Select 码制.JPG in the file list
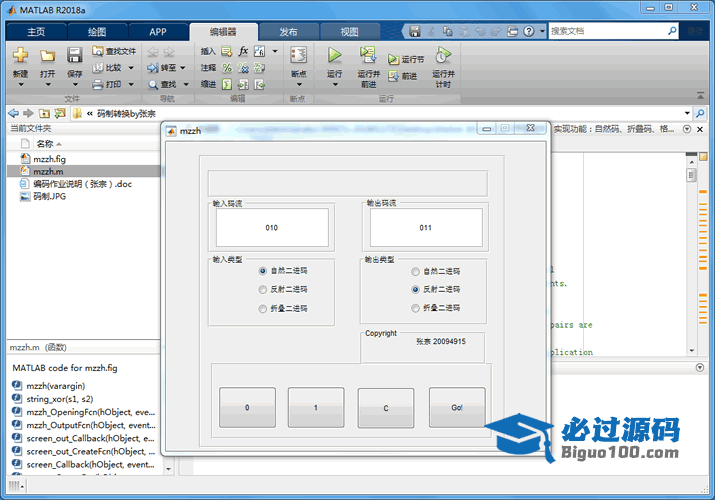715x500 pixels. [x=49, y=196]
